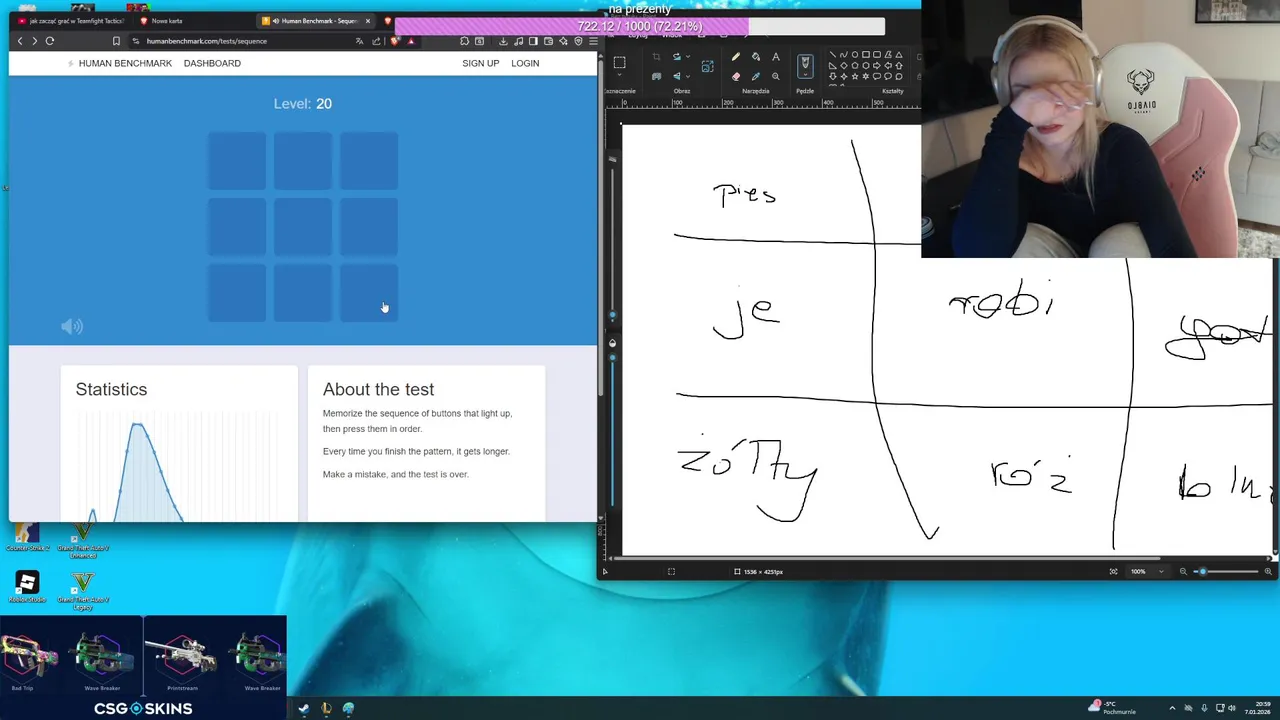Viewport: 1280px width, 720px height.
Task: Click the center square of the grid
Action: (x=303, y=227)
